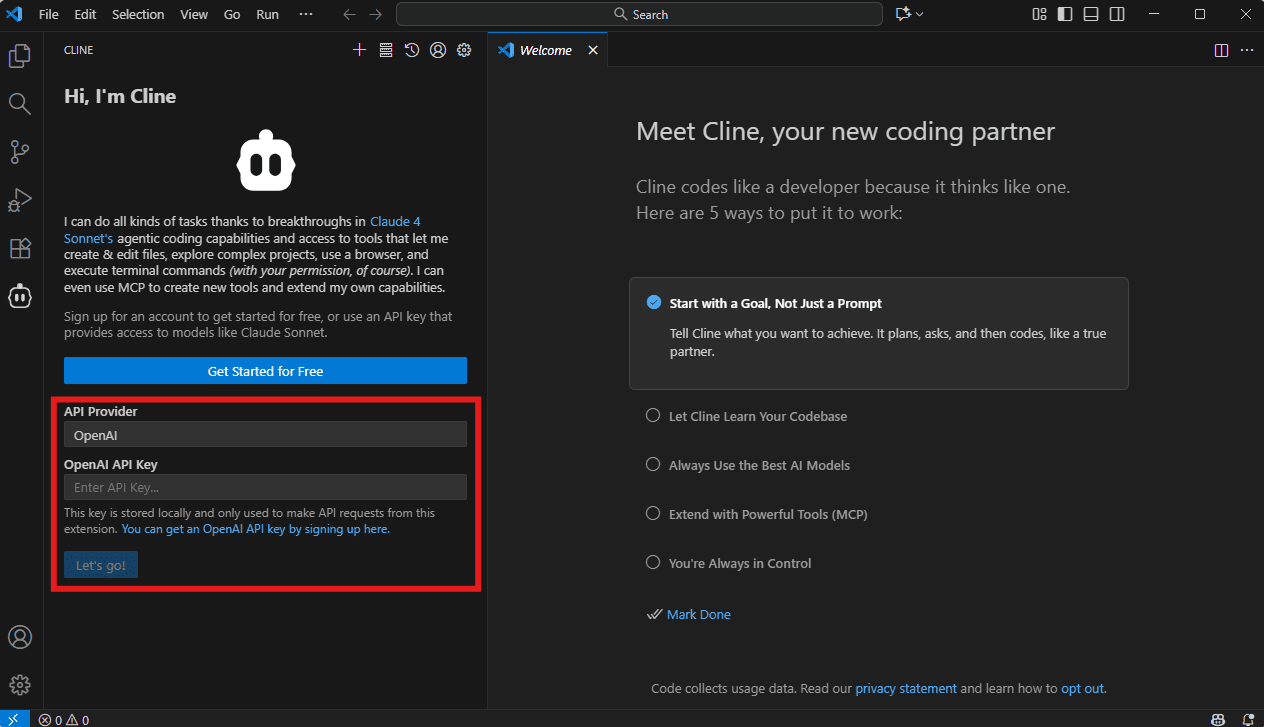Select 'Always Use the Best AI Models' step

click(759, 465)
